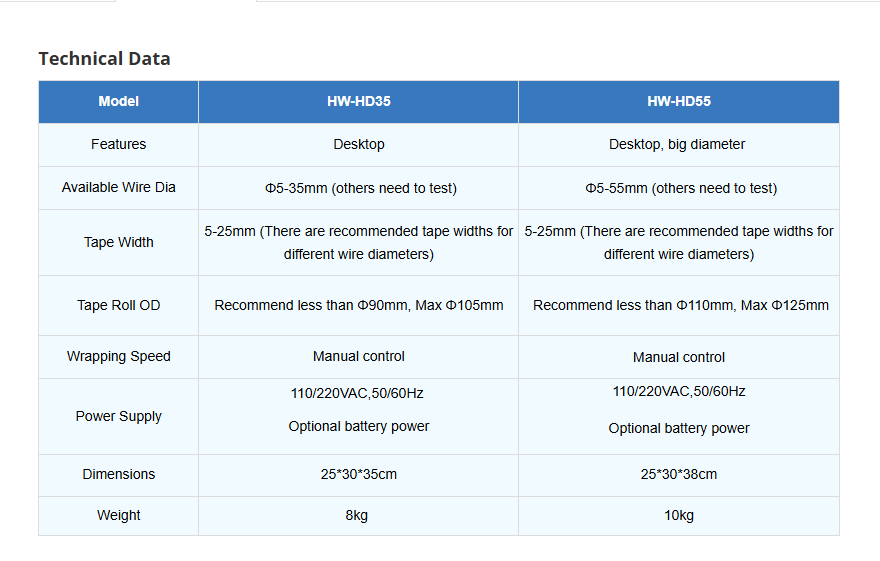Click the Φ5-55mm wire diameter cell
The width and height of the screenshot is (880, 561).
[679, 188]
